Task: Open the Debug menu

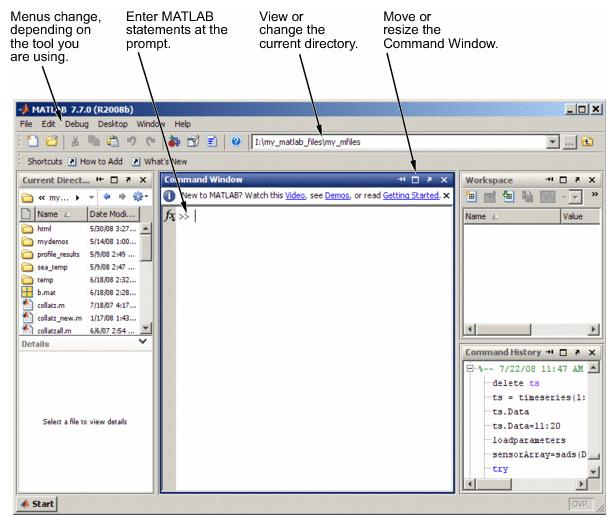Action: 77,124
